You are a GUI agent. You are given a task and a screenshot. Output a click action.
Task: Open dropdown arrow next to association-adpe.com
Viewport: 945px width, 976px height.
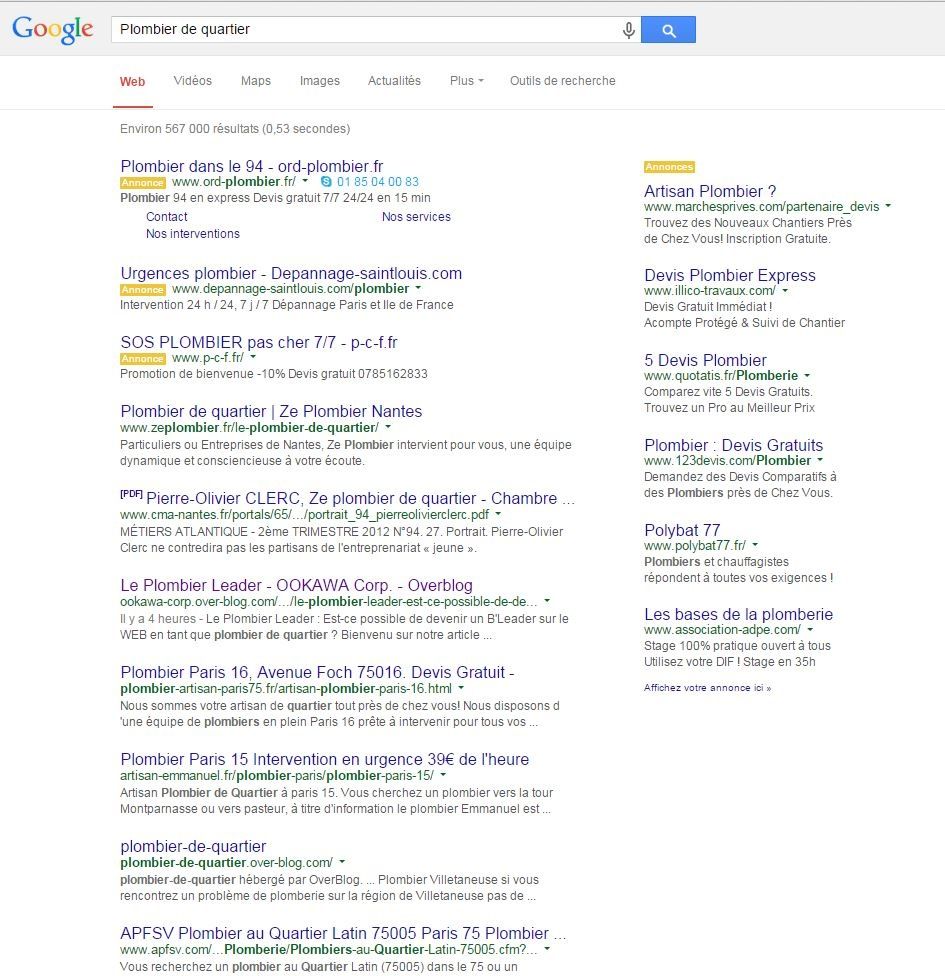(810, 629)
